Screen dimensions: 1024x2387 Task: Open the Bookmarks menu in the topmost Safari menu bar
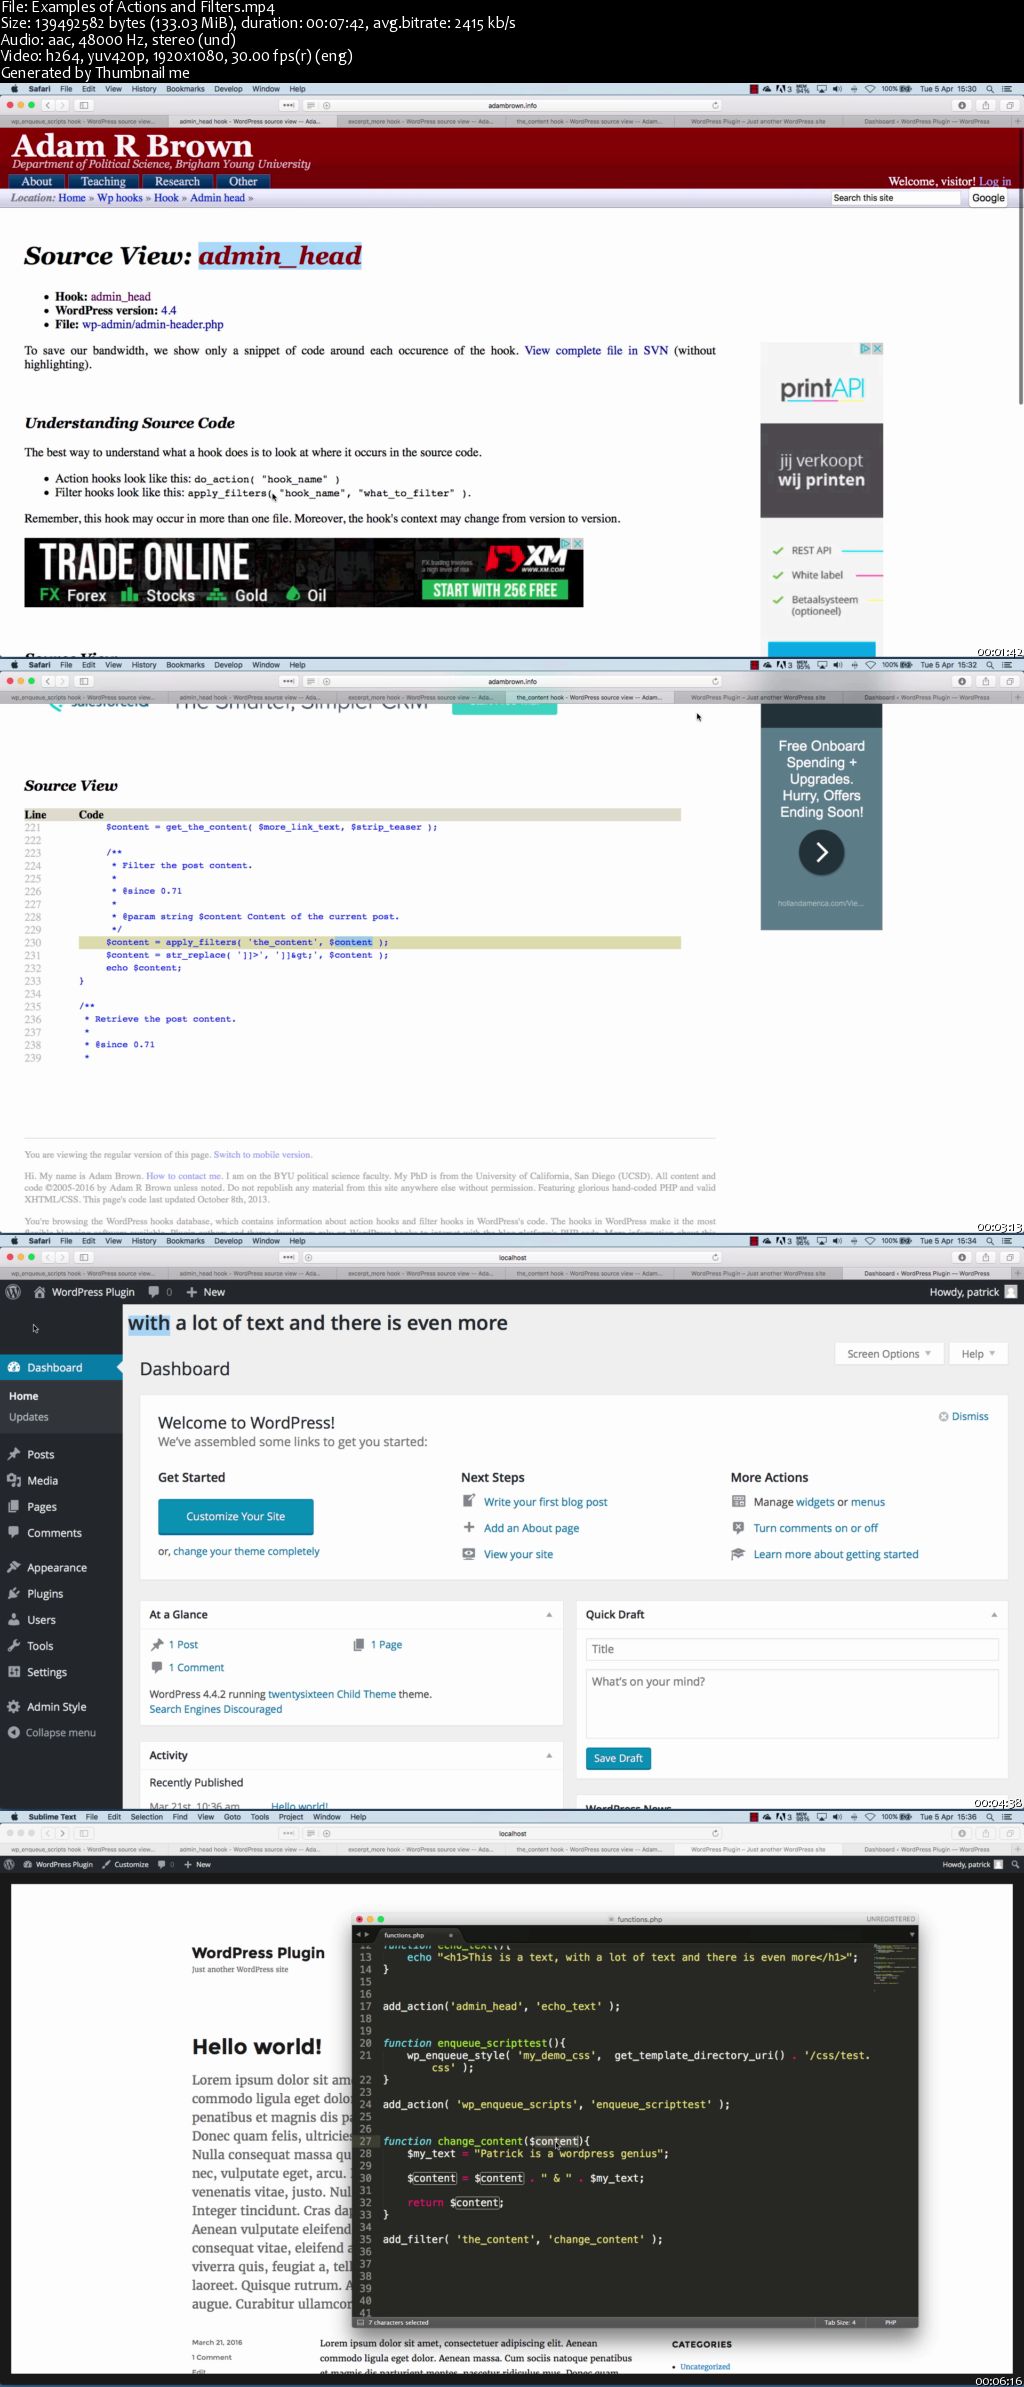click(185, 89)
